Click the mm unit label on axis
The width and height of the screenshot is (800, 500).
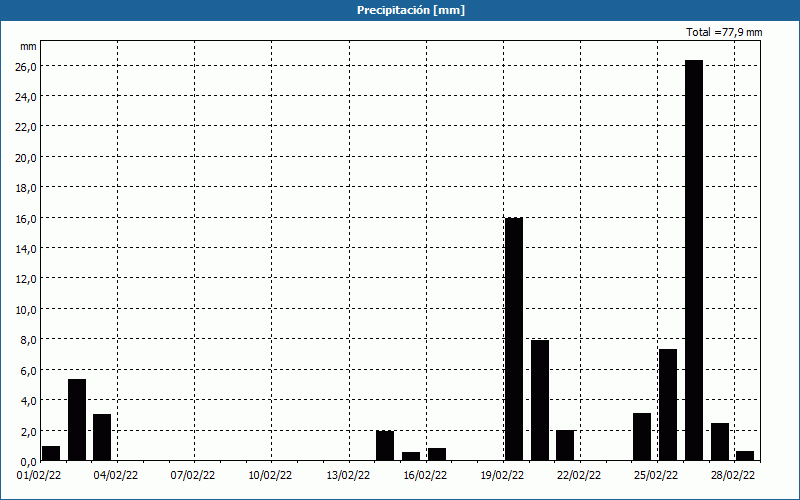pyautogui.click(x=28, y=46)
